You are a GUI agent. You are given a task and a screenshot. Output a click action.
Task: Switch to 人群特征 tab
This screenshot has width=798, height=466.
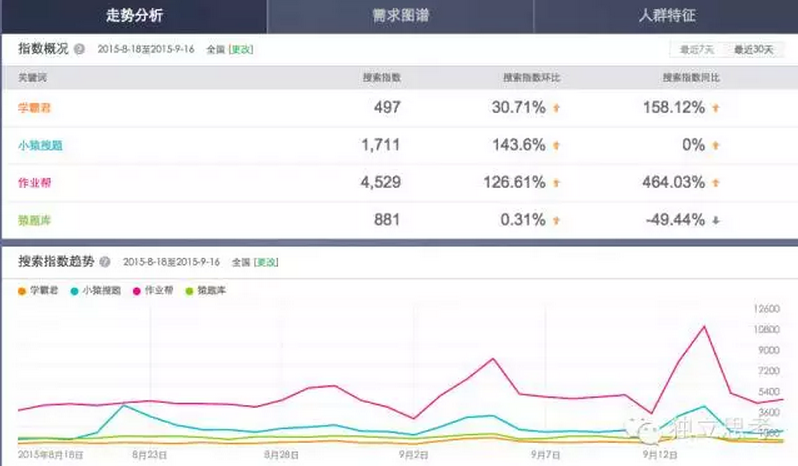[666, 17]
